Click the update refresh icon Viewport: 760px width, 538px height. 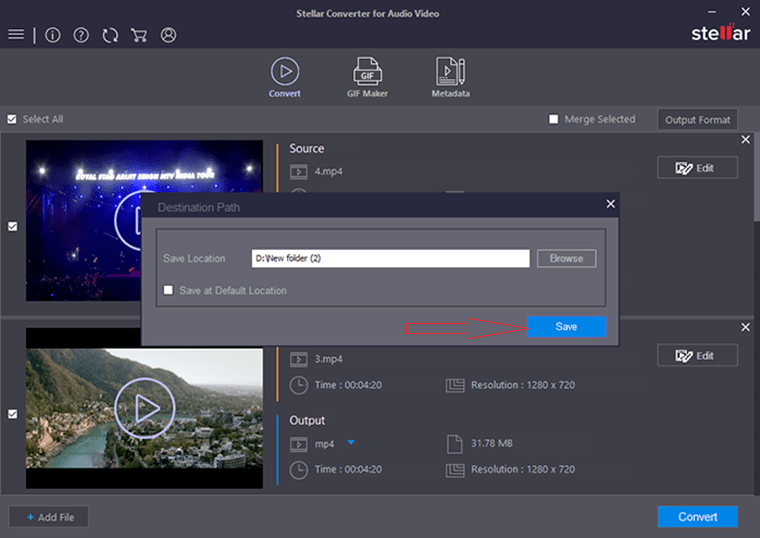point(110,35)
